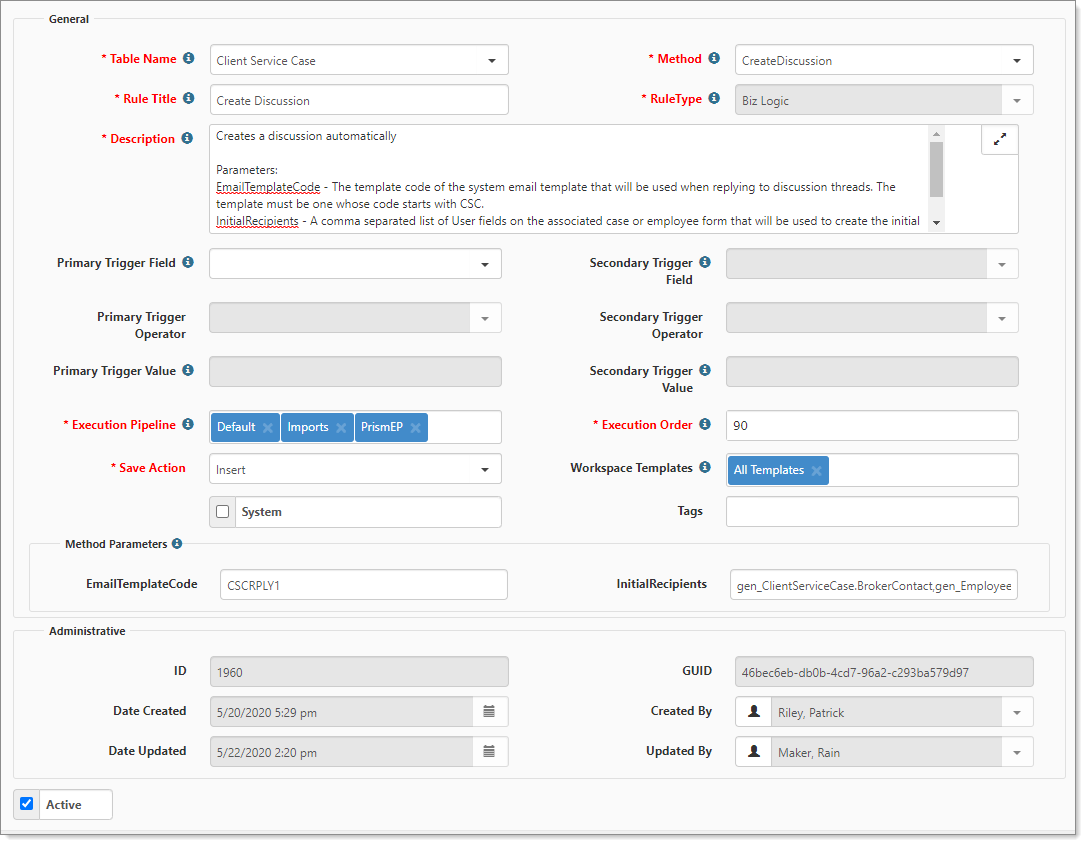The width and height of the screenshot is (1081, 841).
Task: Open the Table Name dropdown
Action: coord(491,61)
